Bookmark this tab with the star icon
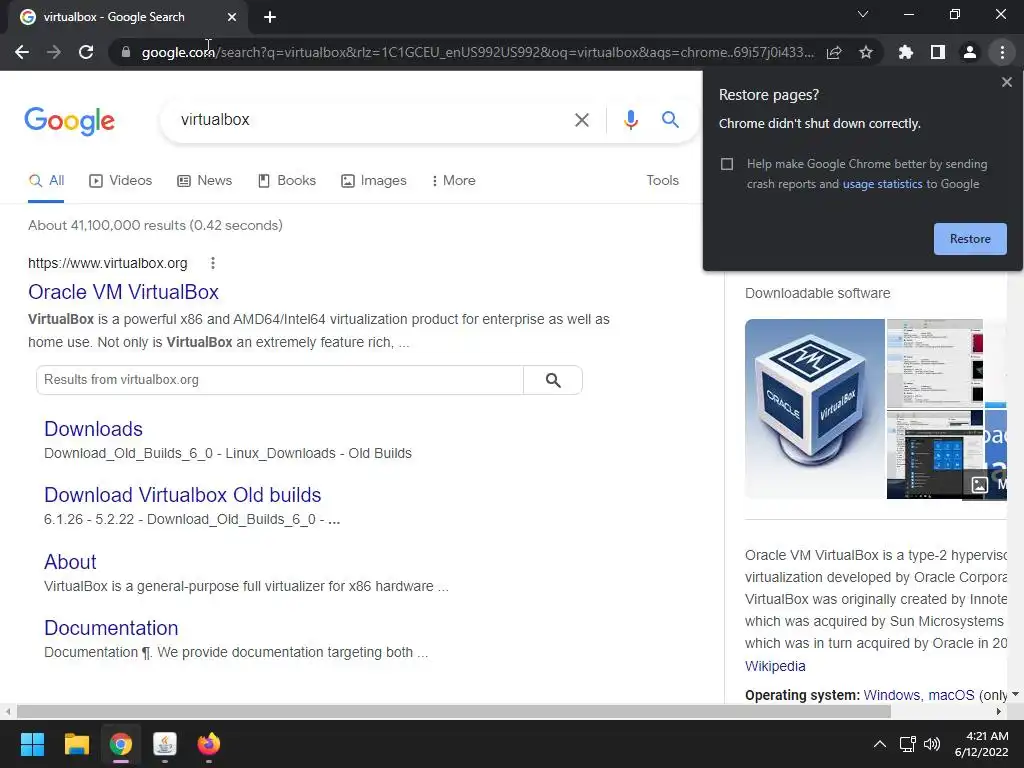 [x=866, y=52]
